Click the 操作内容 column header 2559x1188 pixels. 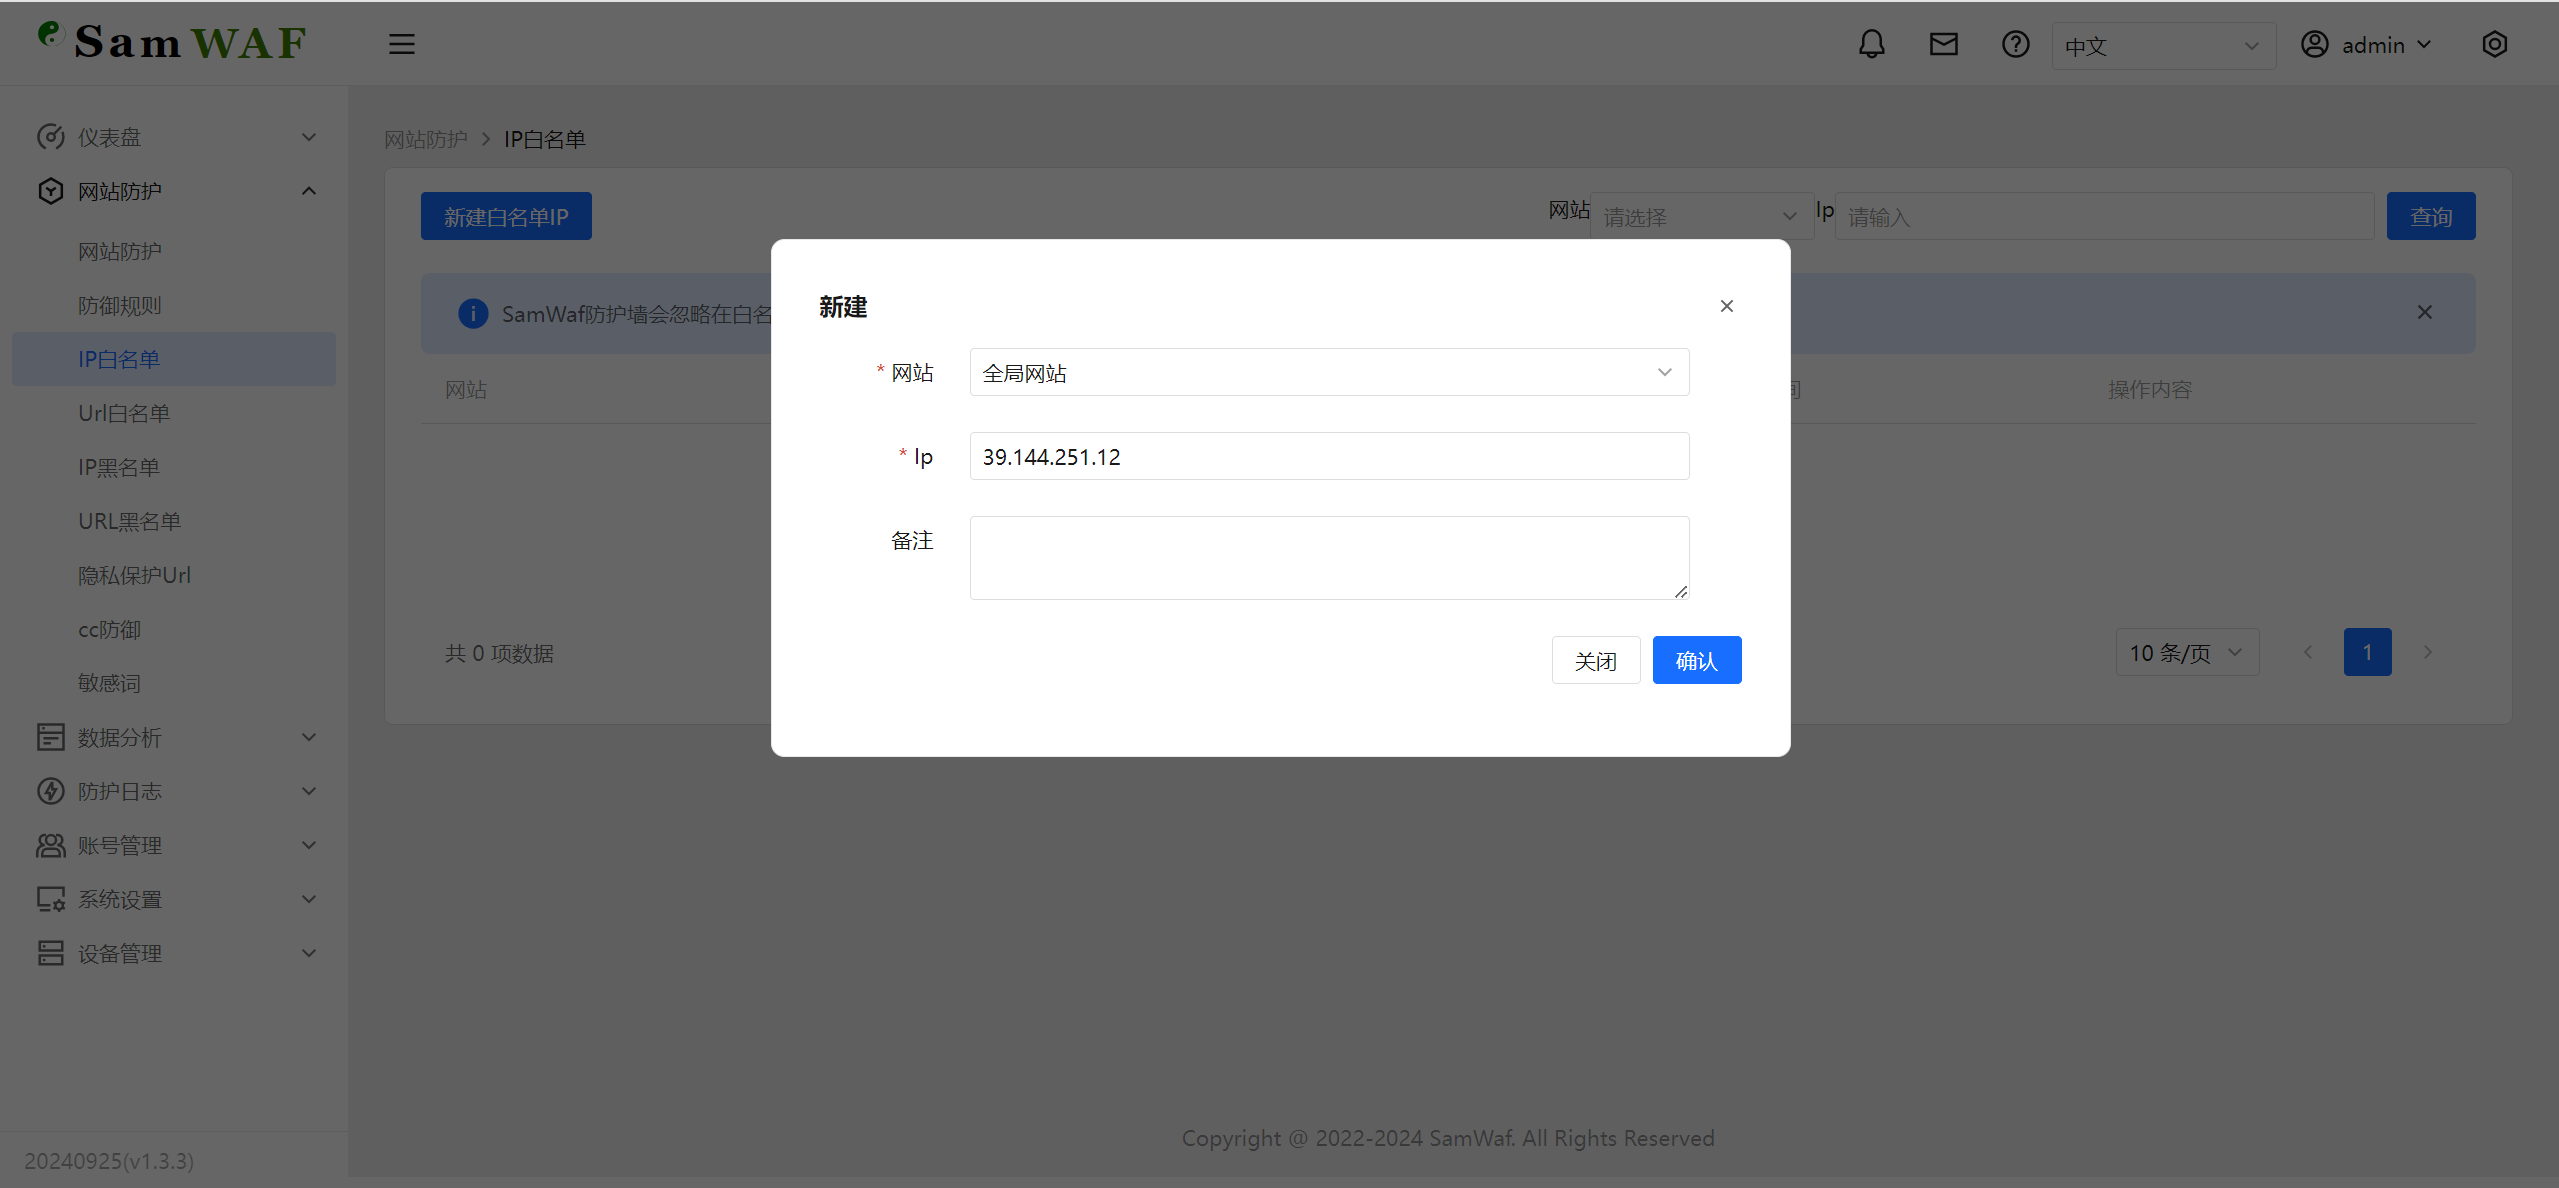(x=2150, y=389)
